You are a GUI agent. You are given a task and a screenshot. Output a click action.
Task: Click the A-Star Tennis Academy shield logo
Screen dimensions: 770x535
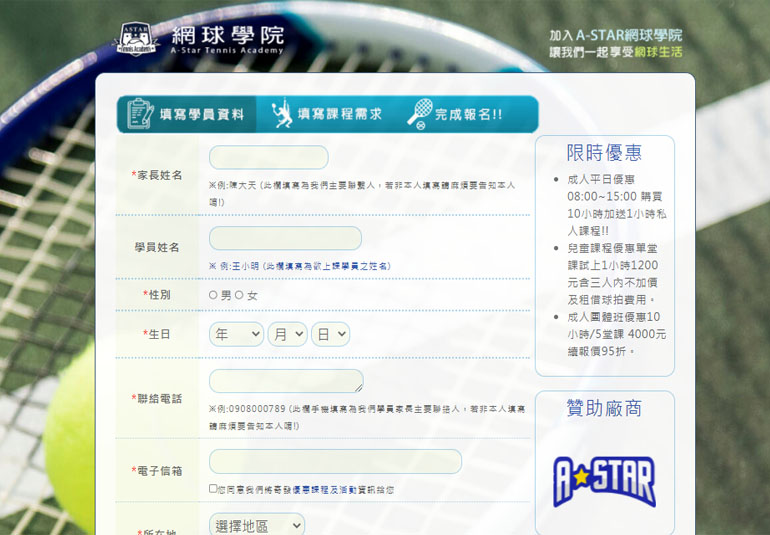[136, 39]
